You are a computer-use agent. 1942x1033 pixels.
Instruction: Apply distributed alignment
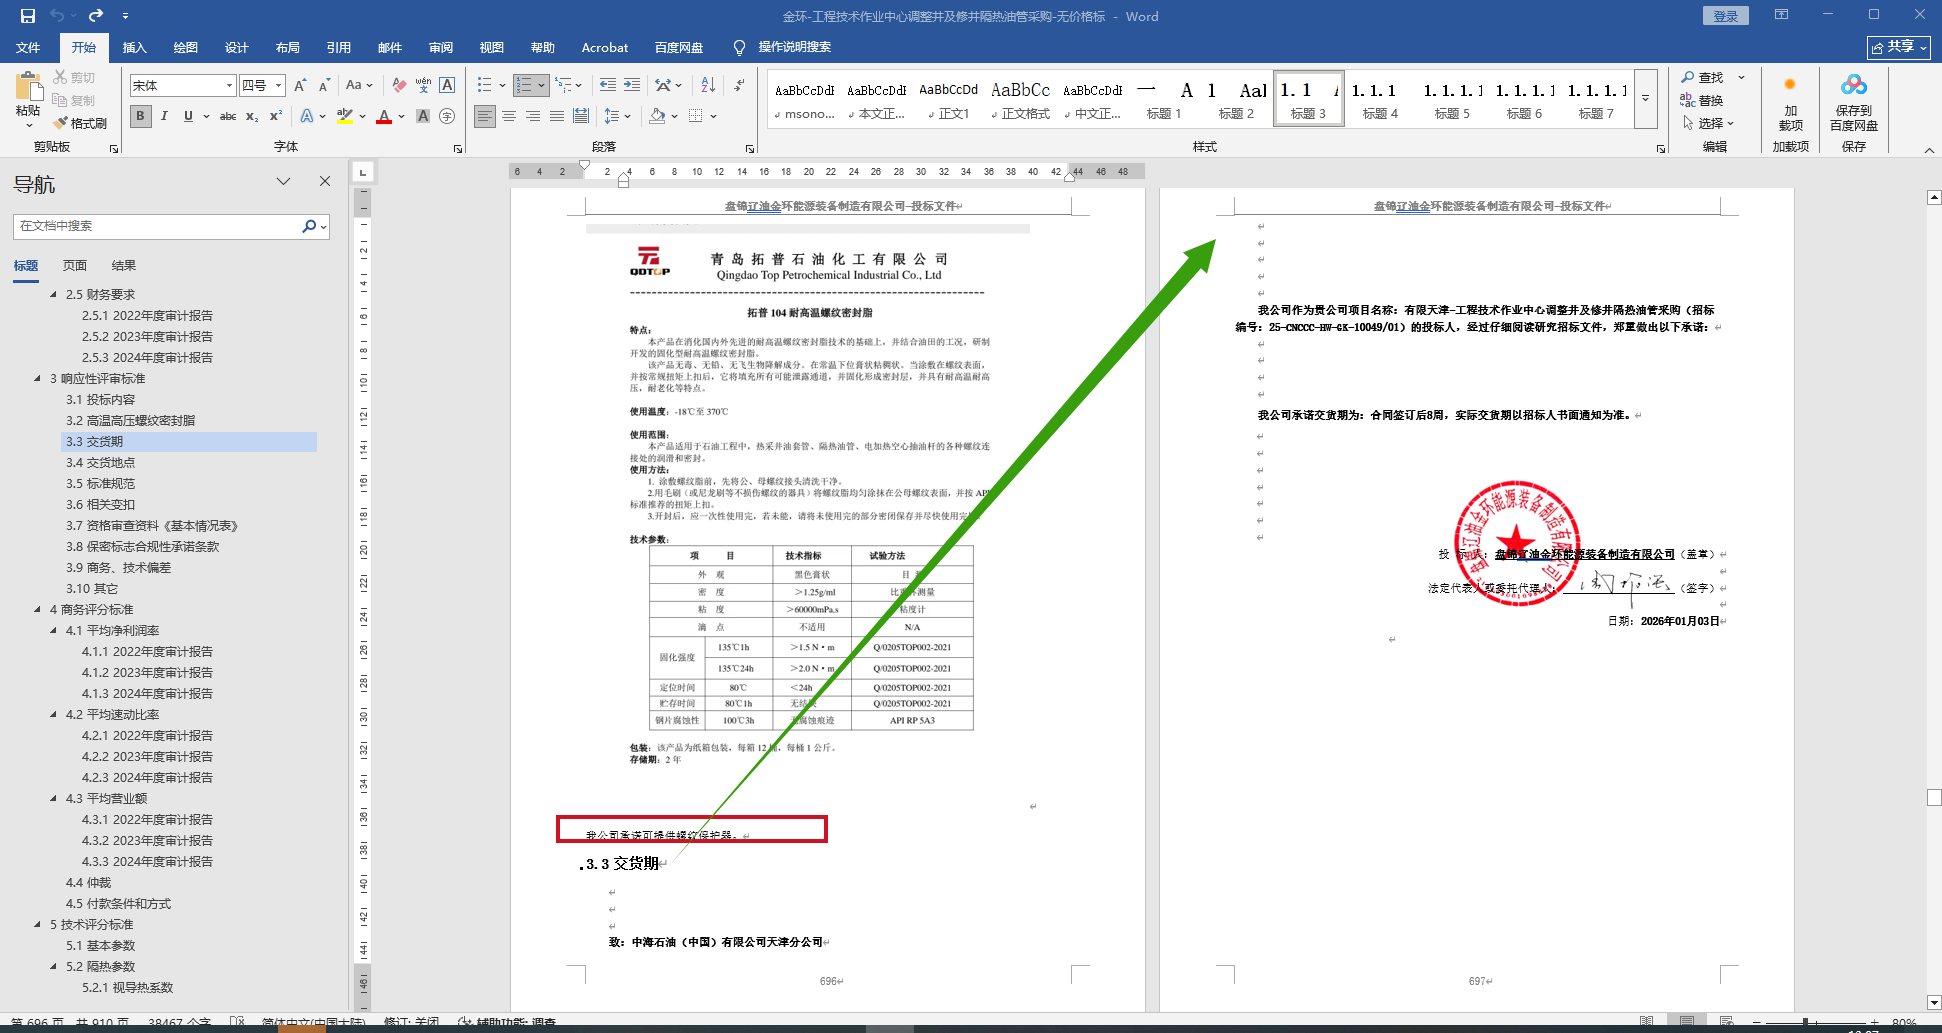tap(581, 116)
